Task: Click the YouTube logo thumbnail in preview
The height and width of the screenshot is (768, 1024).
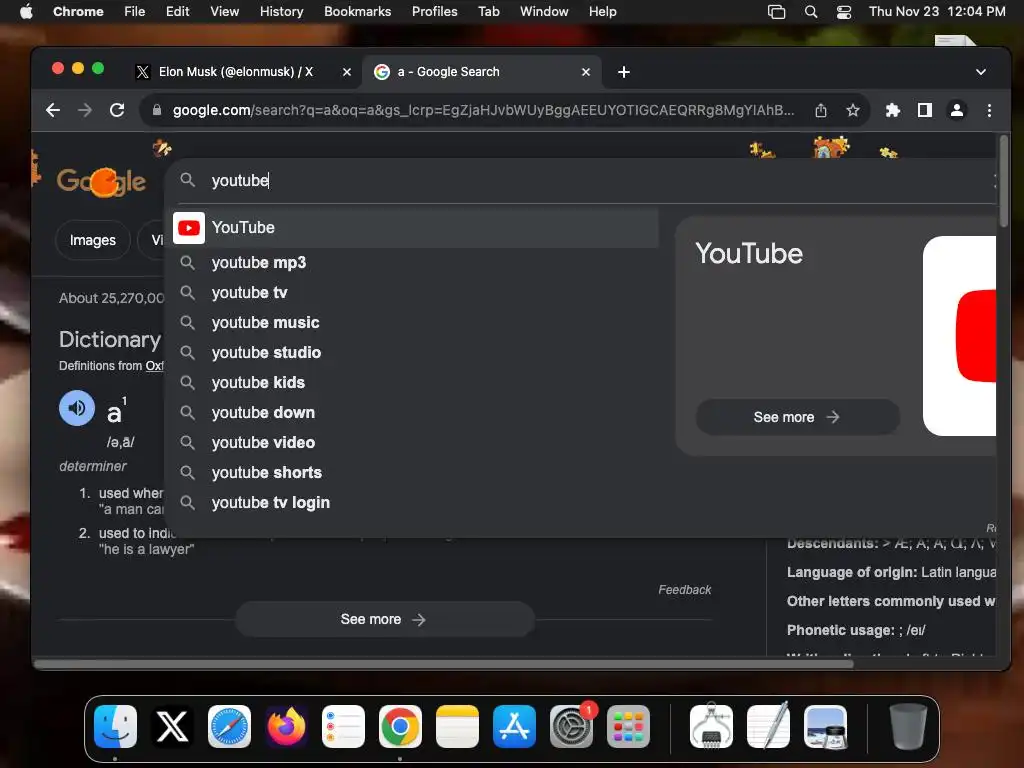Action: tap(959, 336)
